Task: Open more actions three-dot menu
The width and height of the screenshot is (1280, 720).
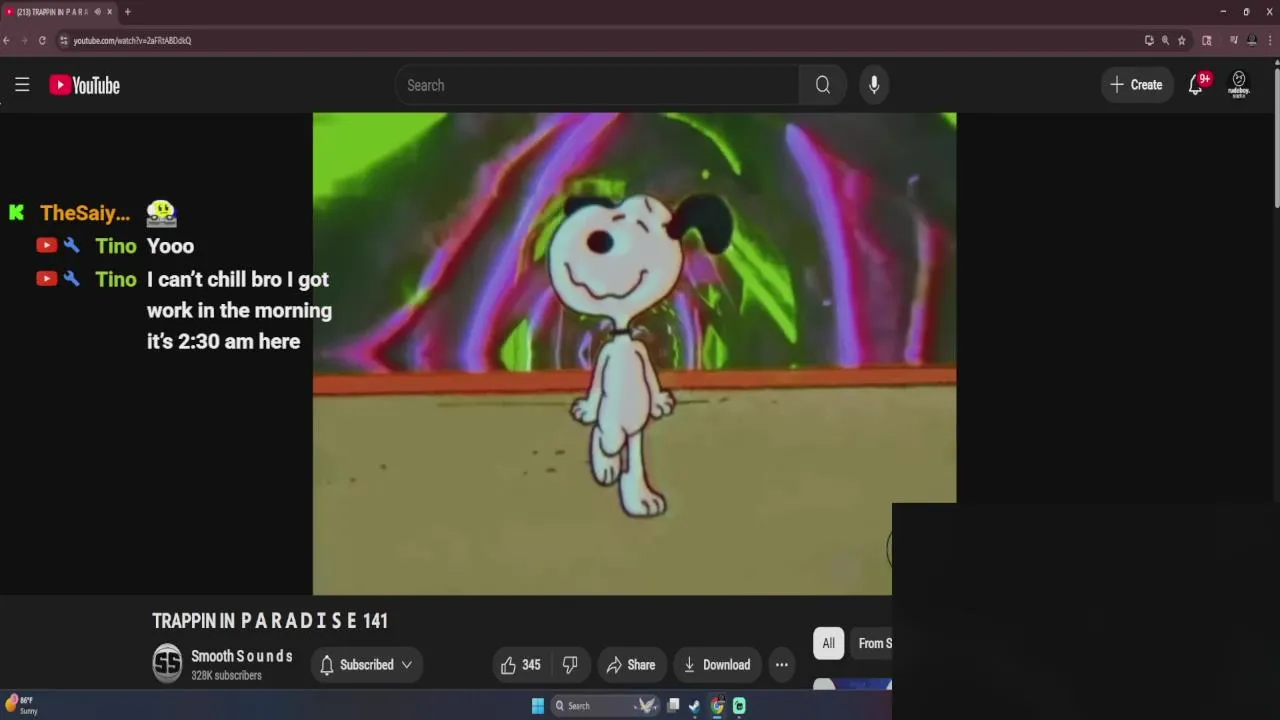Action: (x=782, y=665)
